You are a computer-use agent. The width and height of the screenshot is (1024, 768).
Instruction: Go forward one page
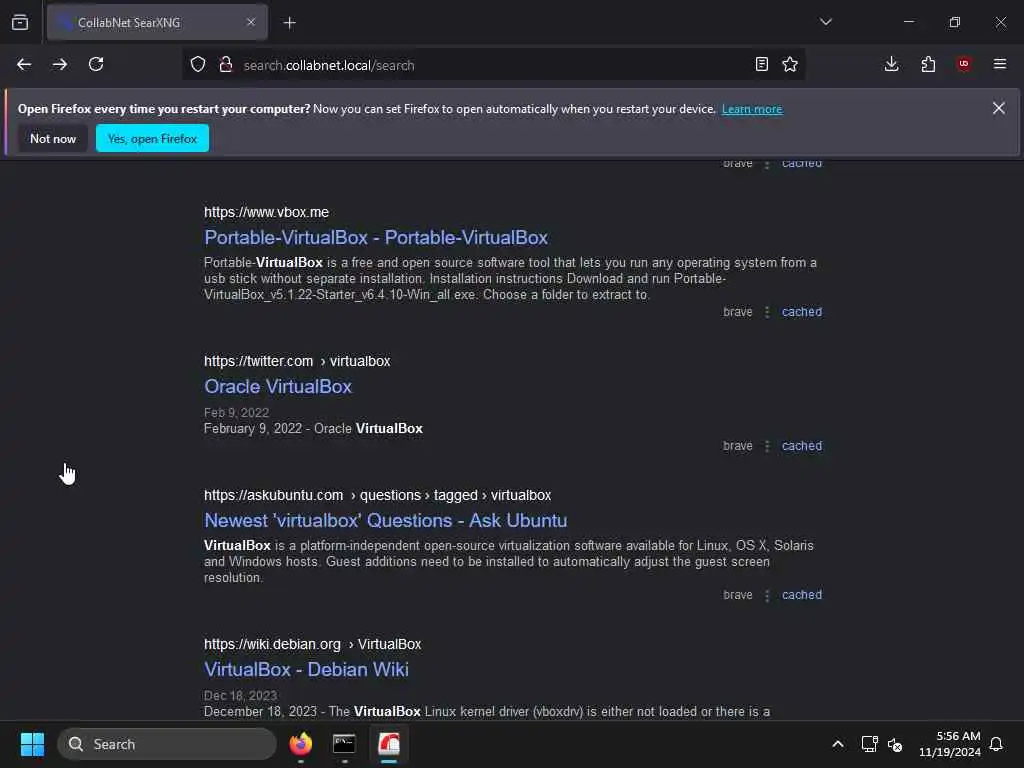point(60,64)
